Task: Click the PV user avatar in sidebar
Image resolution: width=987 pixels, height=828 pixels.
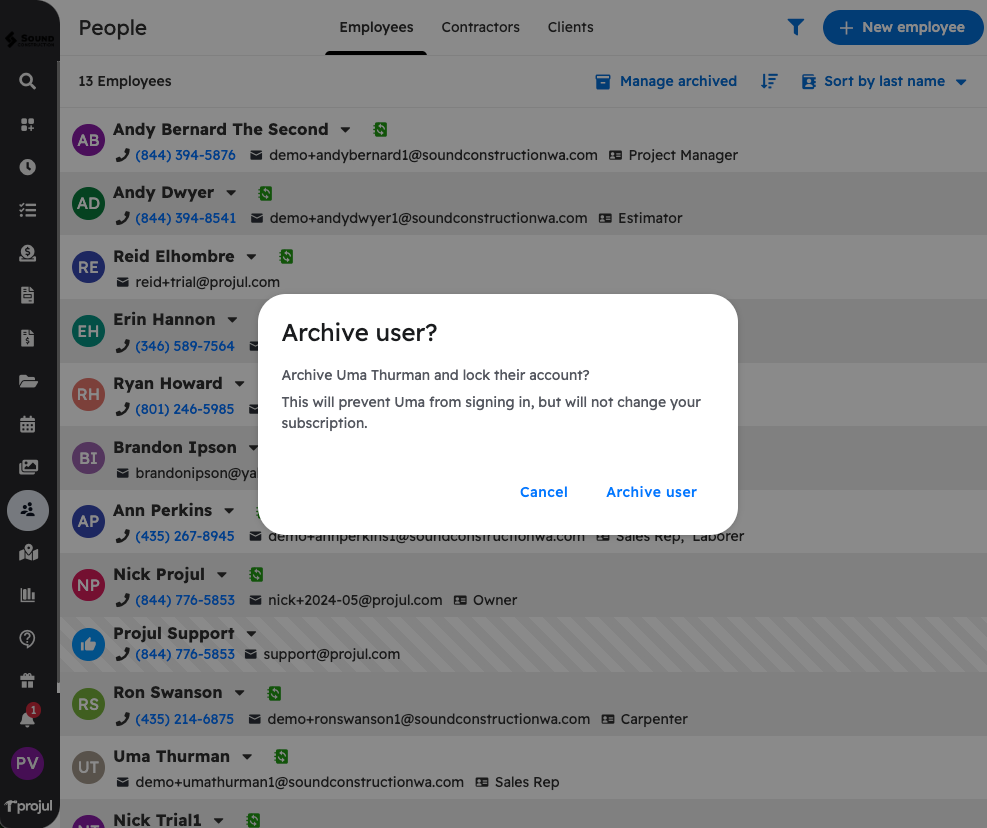Action: (27, 764)
